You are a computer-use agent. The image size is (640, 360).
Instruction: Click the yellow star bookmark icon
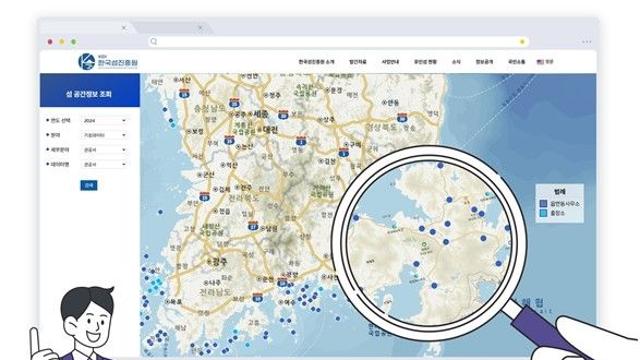[x=522, y=42]
